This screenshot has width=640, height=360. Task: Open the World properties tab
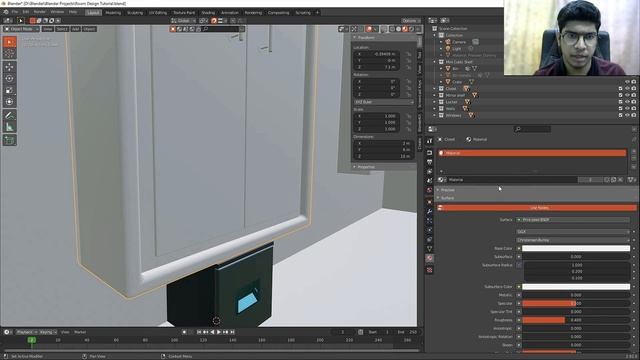(x=429, y=190)
